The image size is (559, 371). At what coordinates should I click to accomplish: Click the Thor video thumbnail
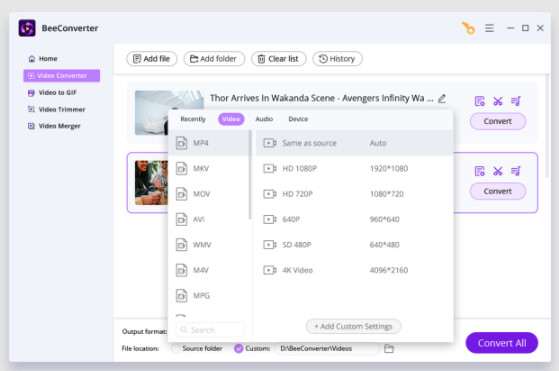click(x=152, y=113)
